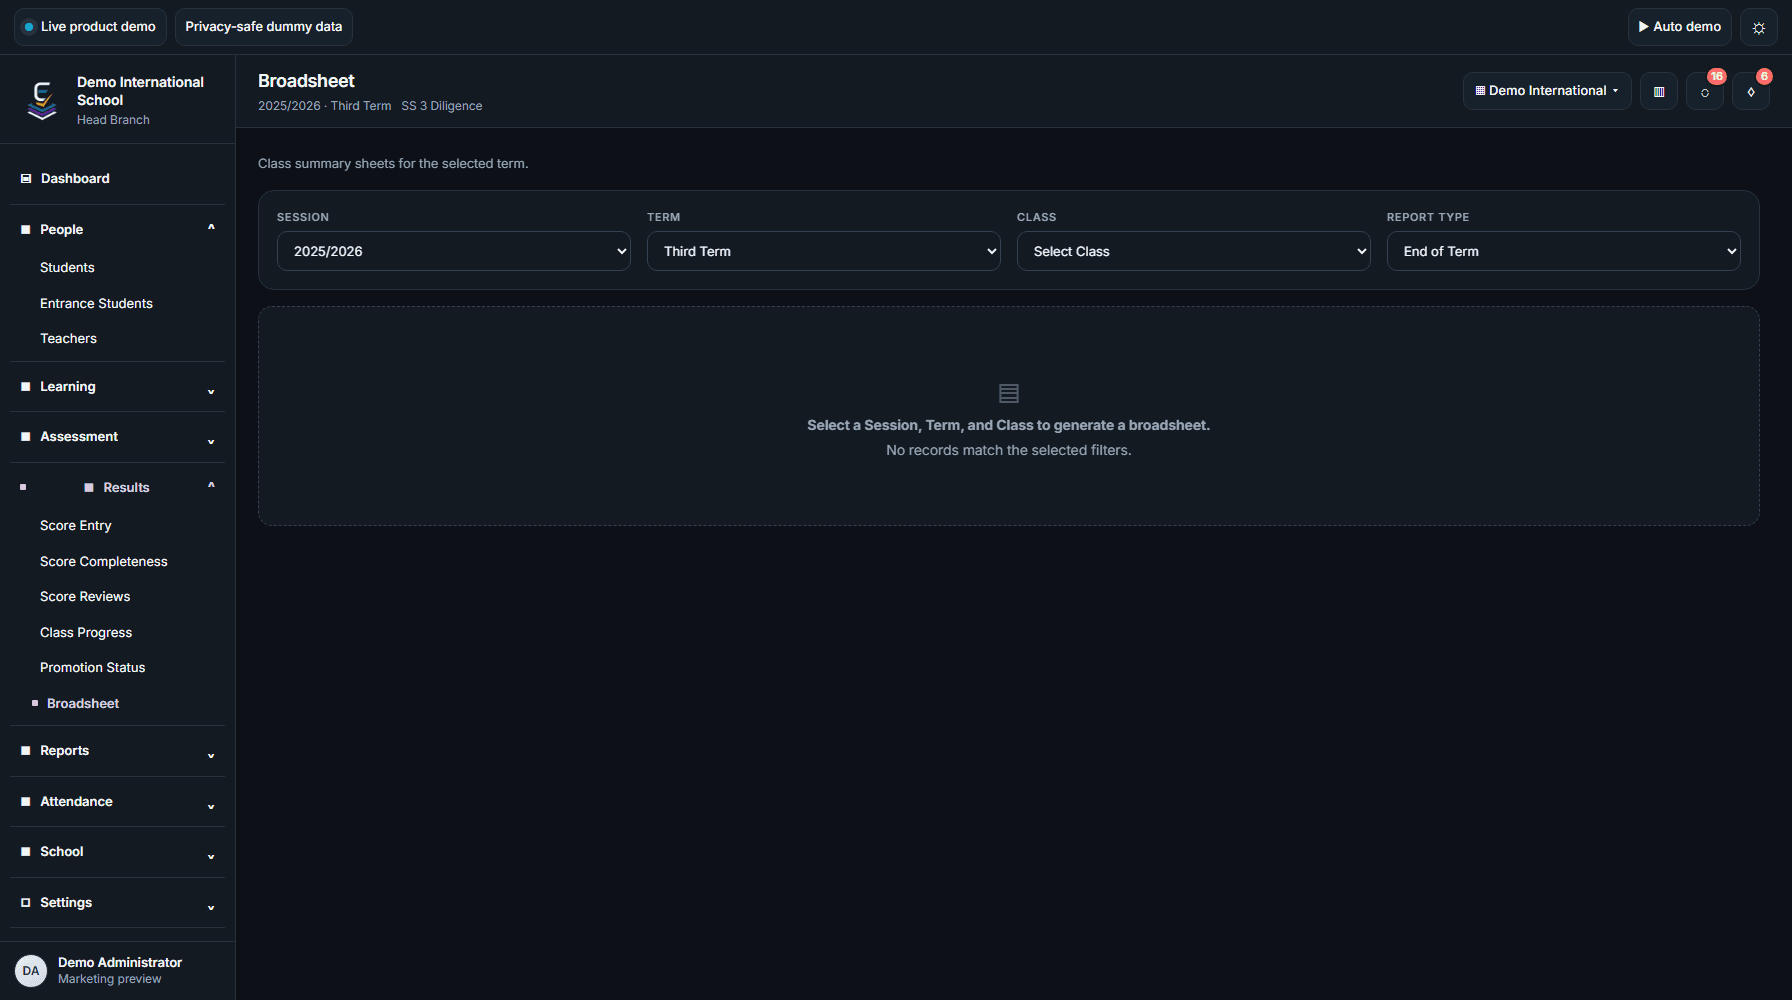
Task: Open Class Progress
Action: tap(86, 633)
